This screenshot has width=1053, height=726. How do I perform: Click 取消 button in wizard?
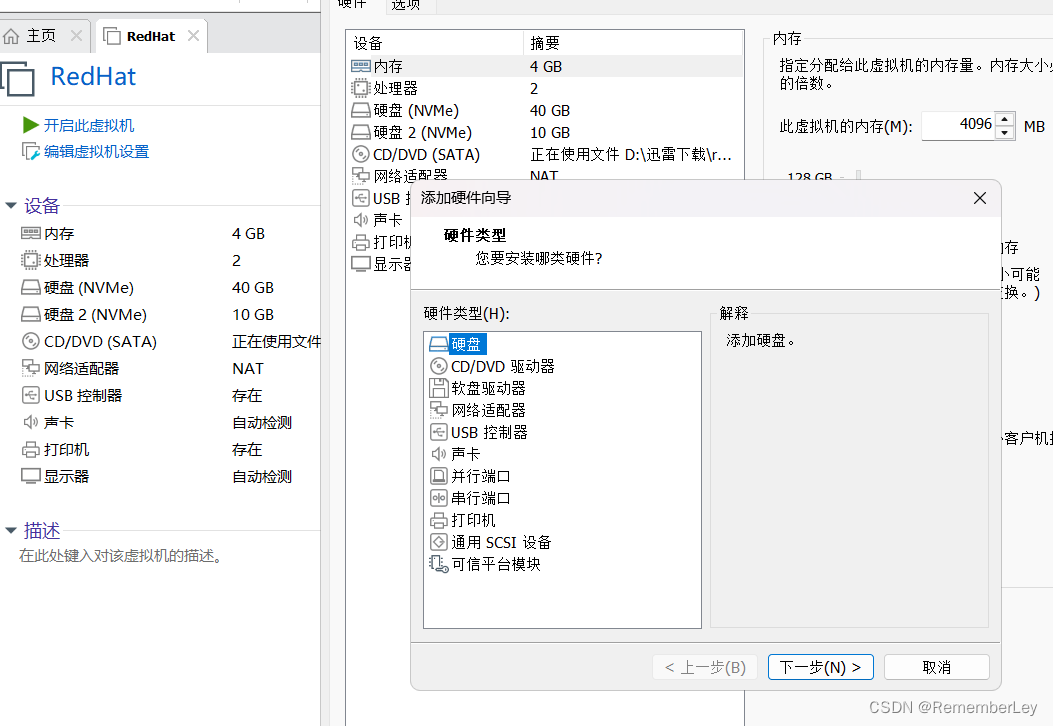(x=937, y=667)
